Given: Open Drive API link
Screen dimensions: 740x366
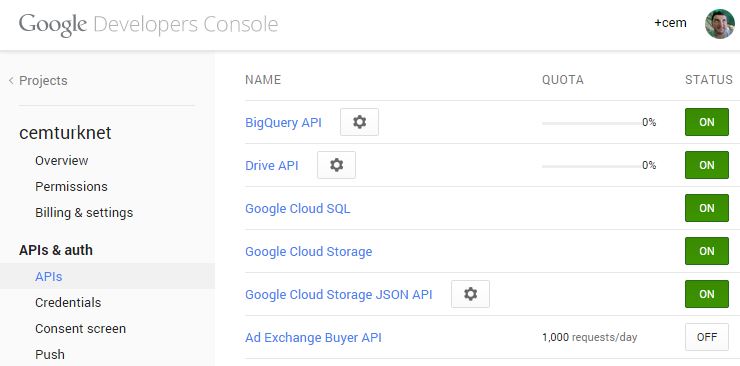Looking at the screenshot, I should [x=272, y=166].
